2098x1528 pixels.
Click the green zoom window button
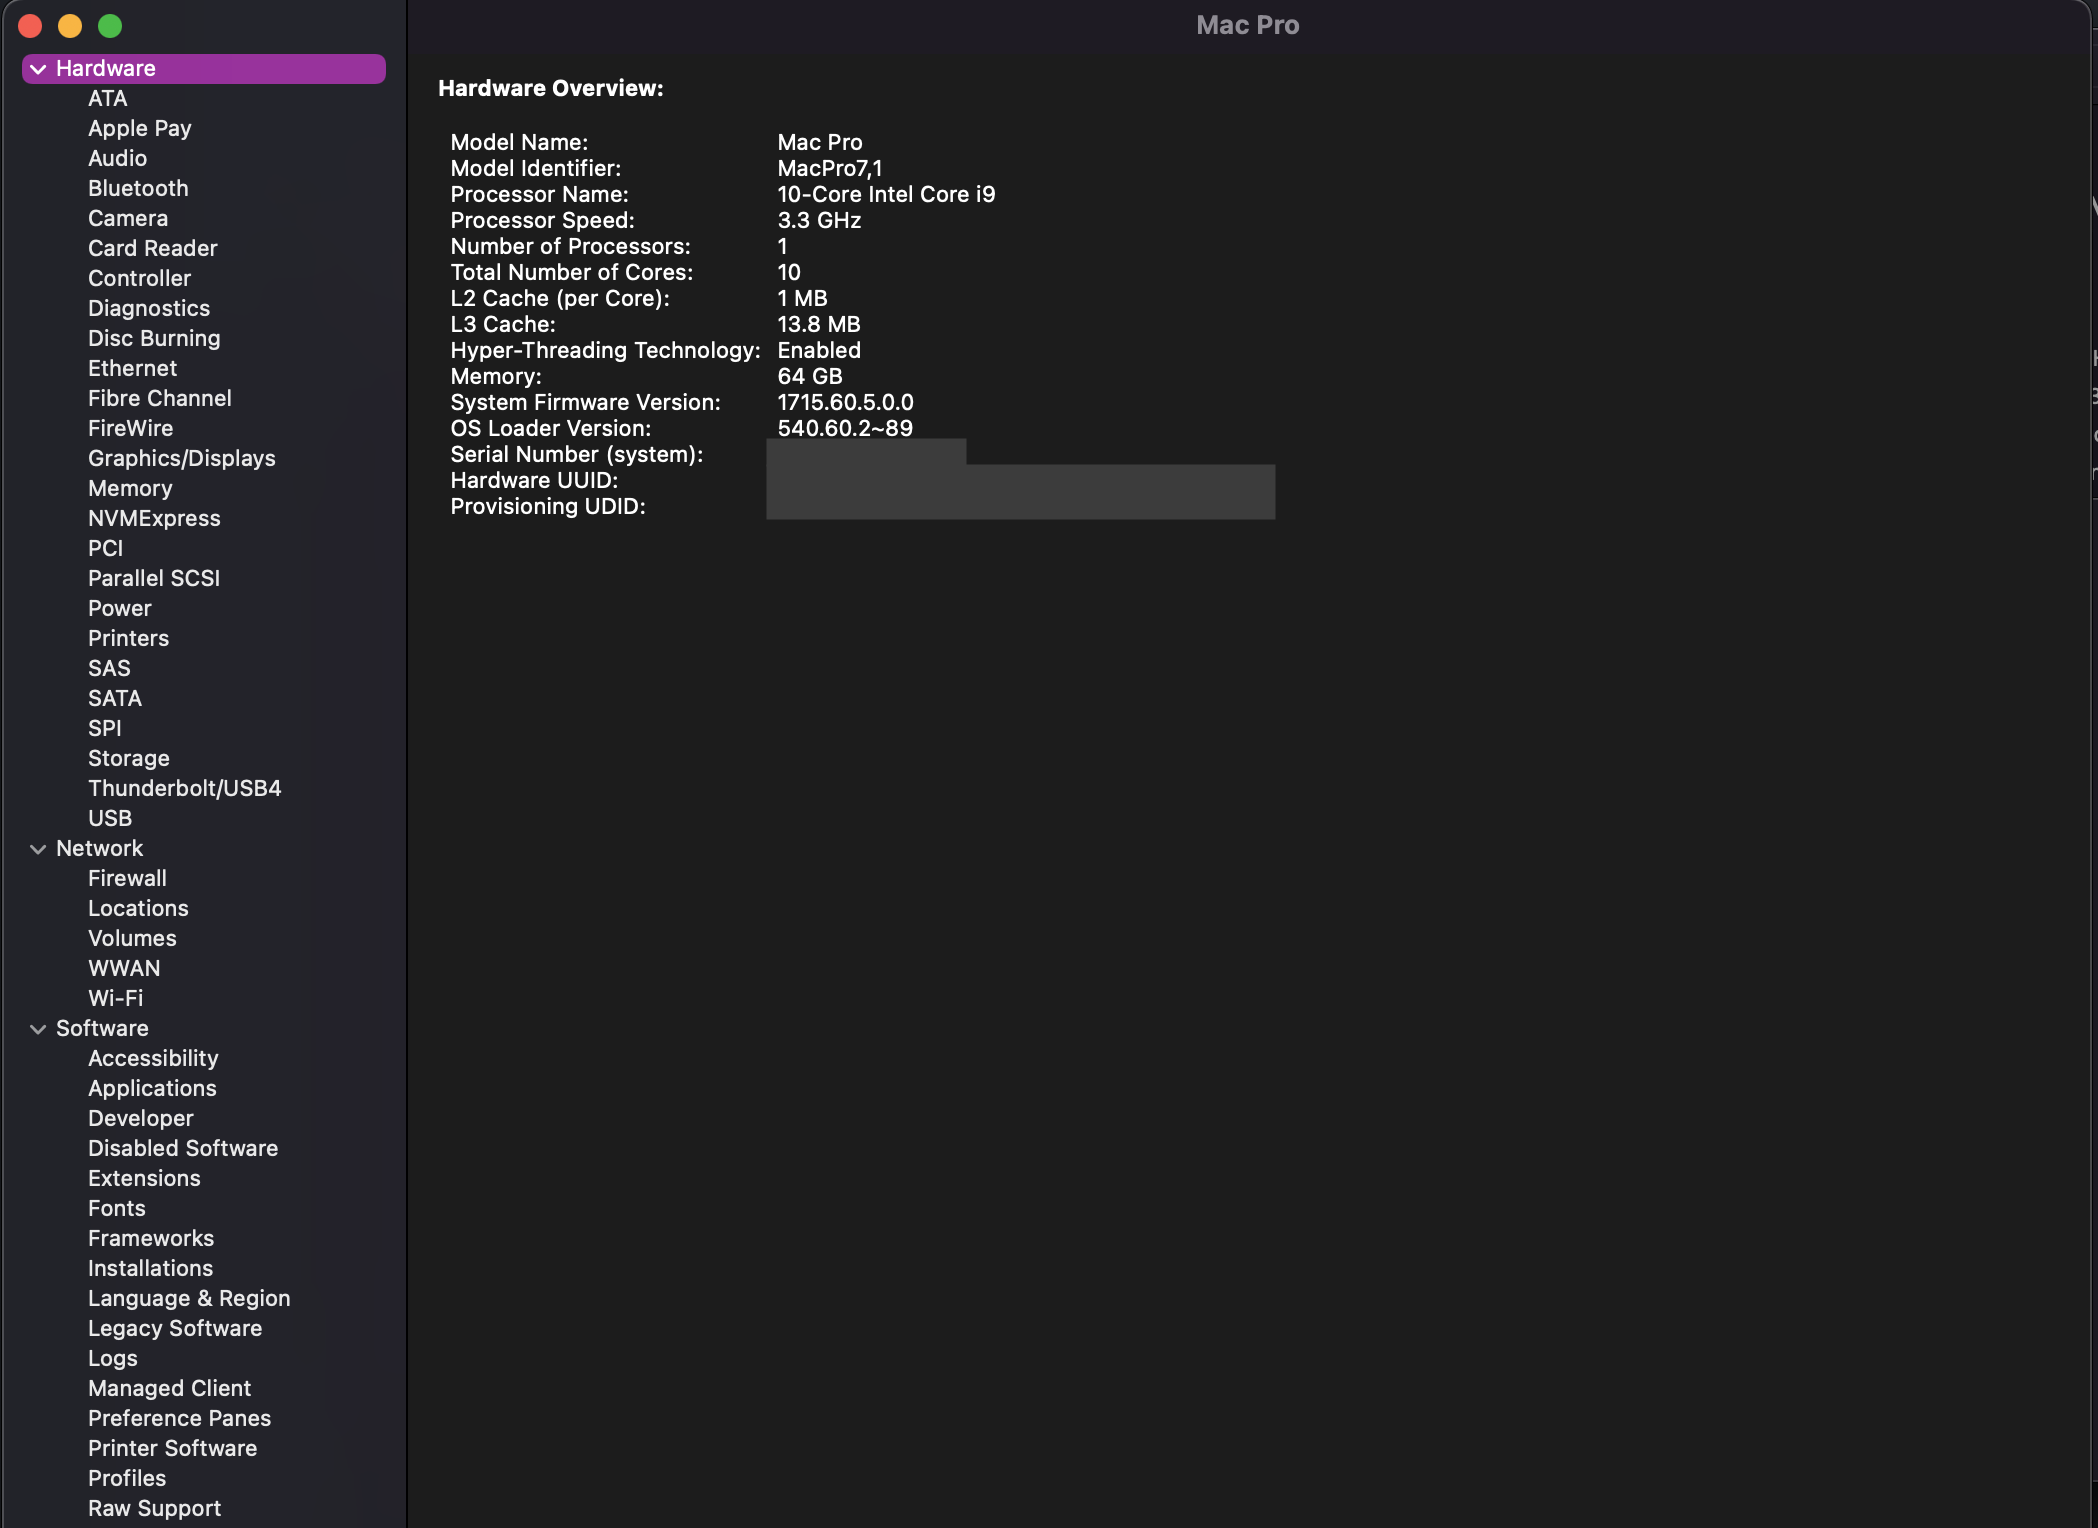point(110,26)
